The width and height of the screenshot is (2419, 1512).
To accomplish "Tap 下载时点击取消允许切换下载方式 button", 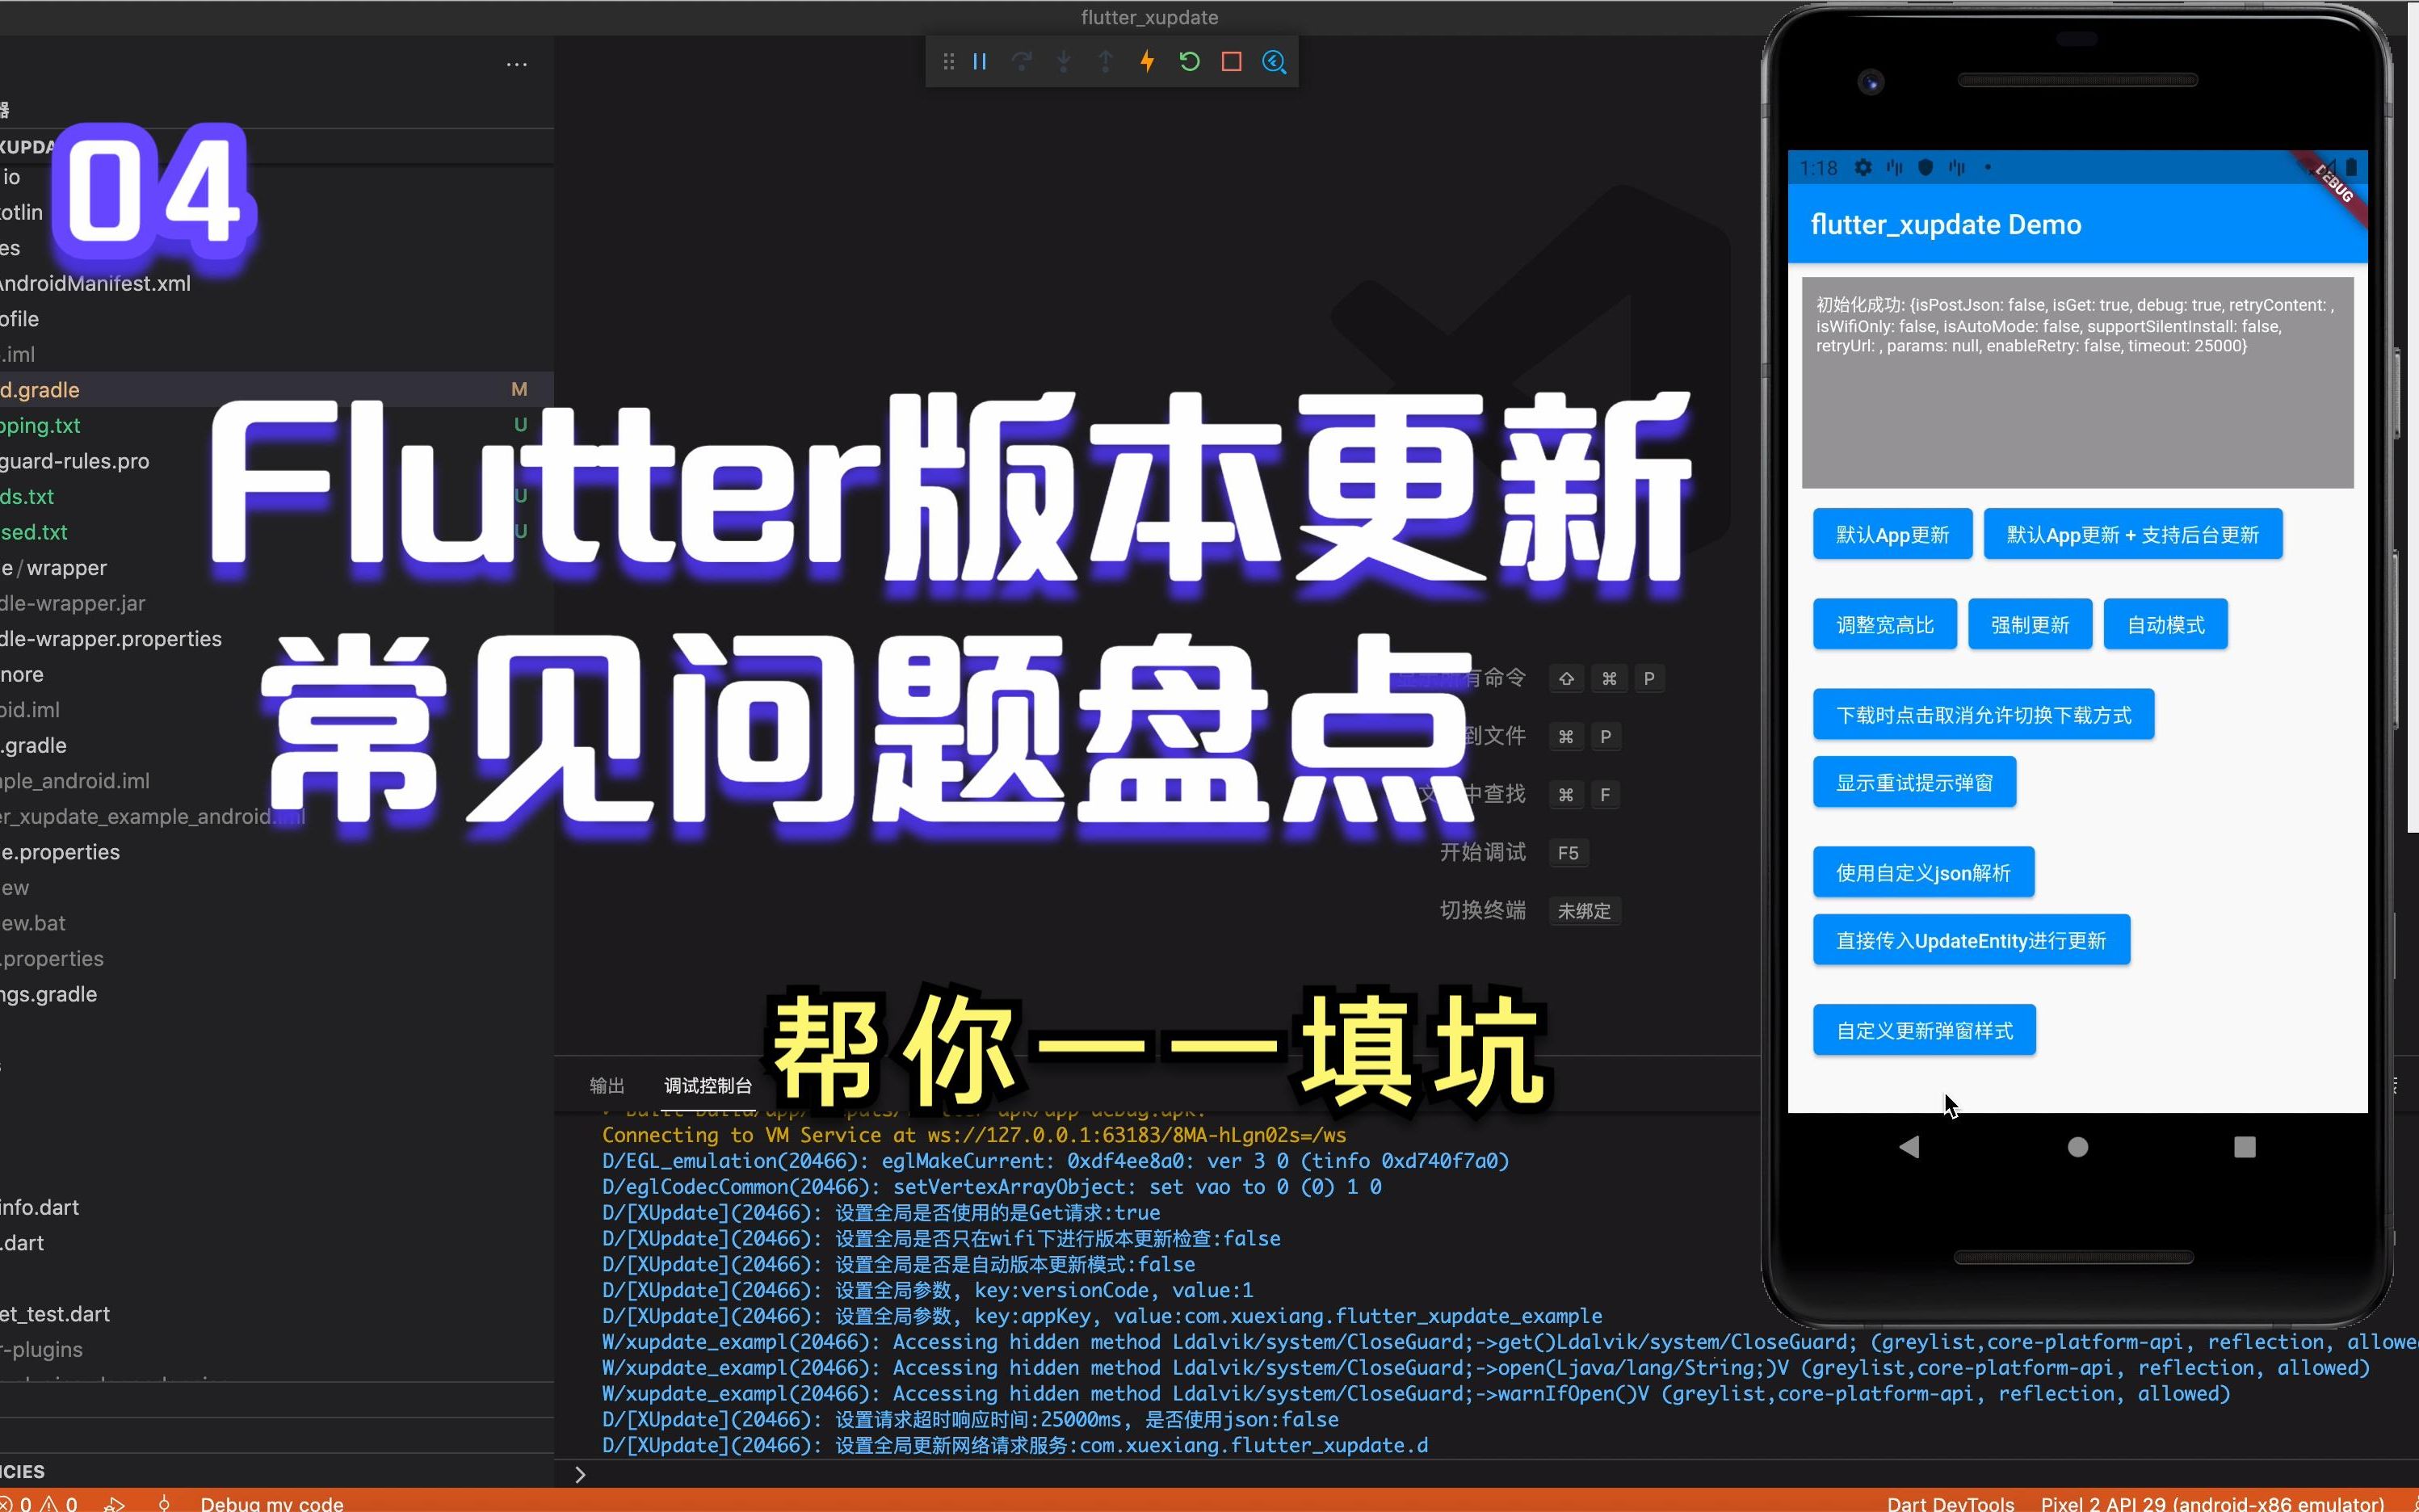I will (1983, 714).
